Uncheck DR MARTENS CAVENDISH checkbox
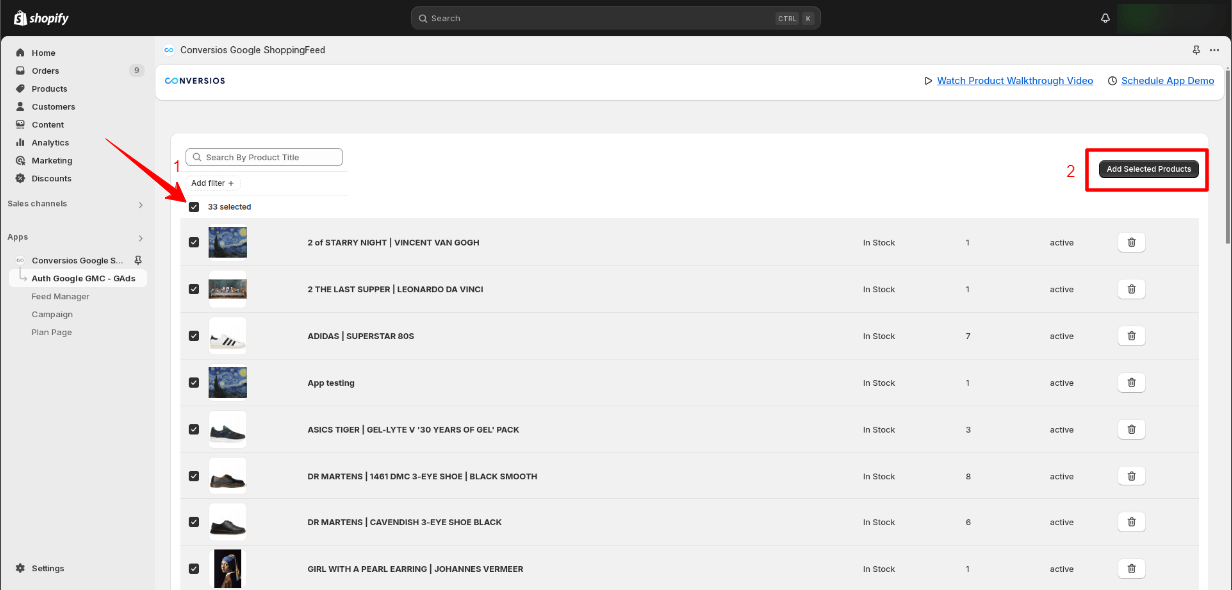 [x=194, y=522]
